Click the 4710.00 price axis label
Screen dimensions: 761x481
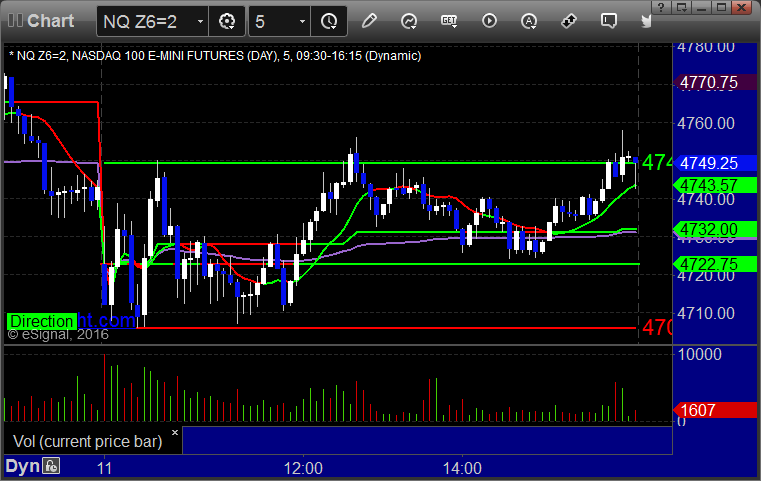(706, 314)
